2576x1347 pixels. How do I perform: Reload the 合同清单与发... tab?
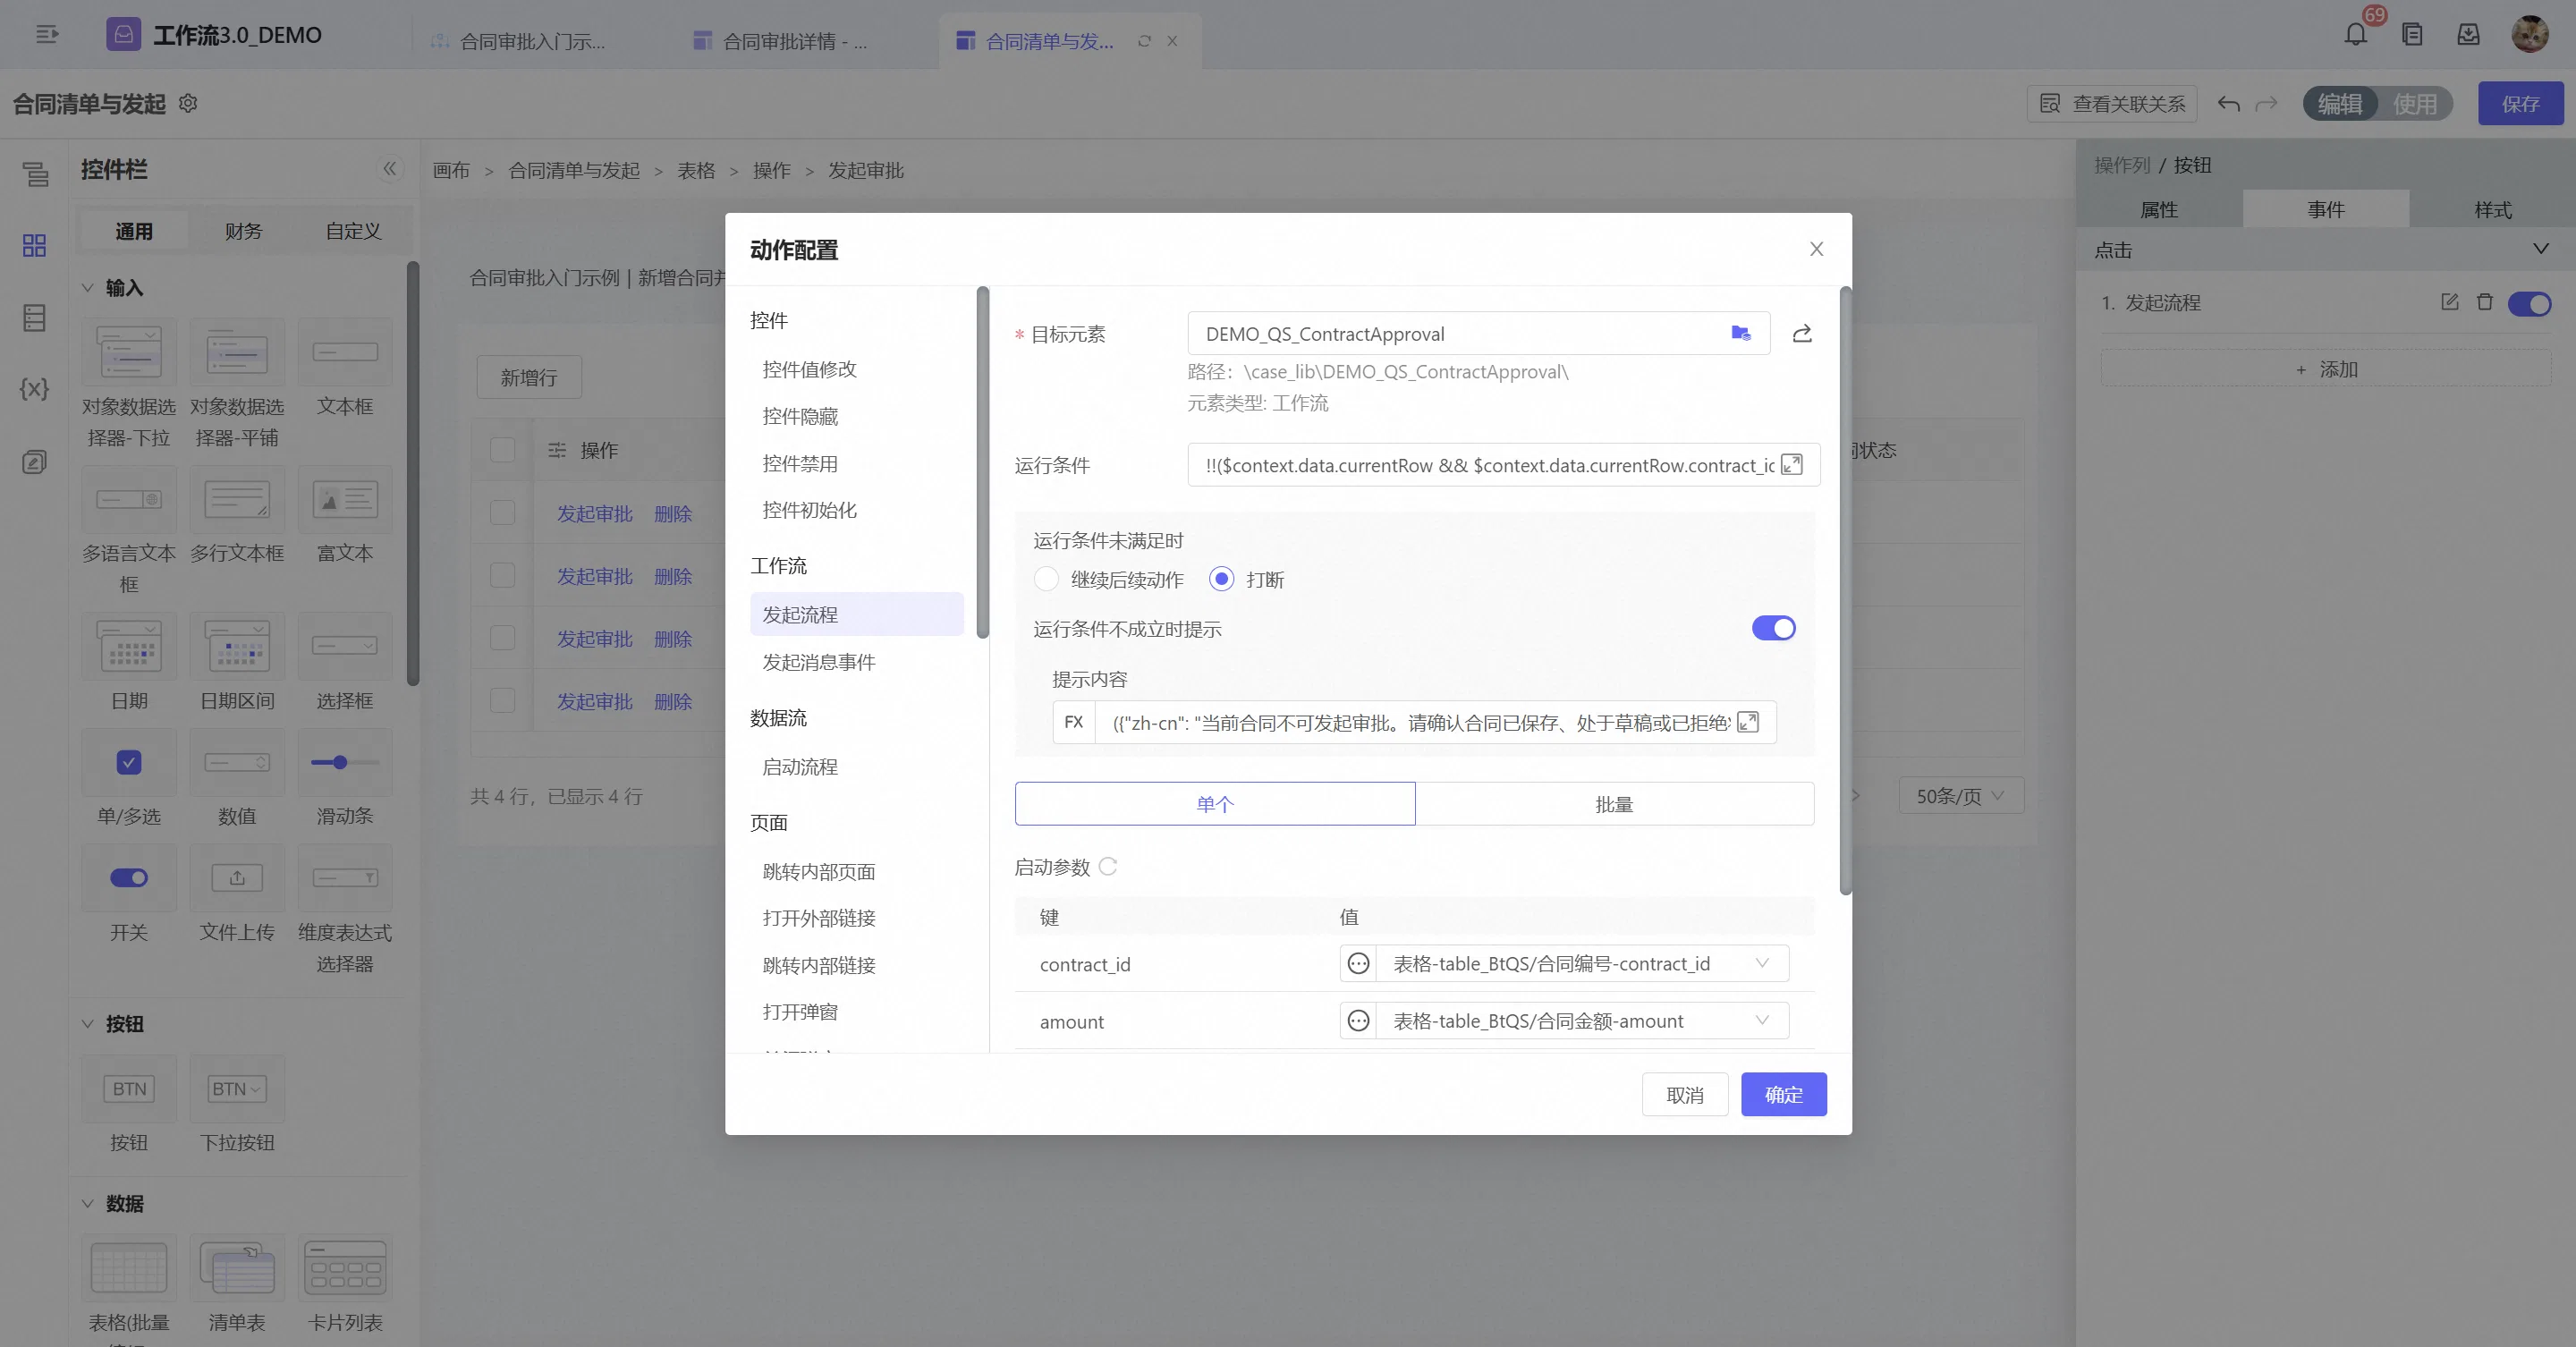(x=1144, y=41)
